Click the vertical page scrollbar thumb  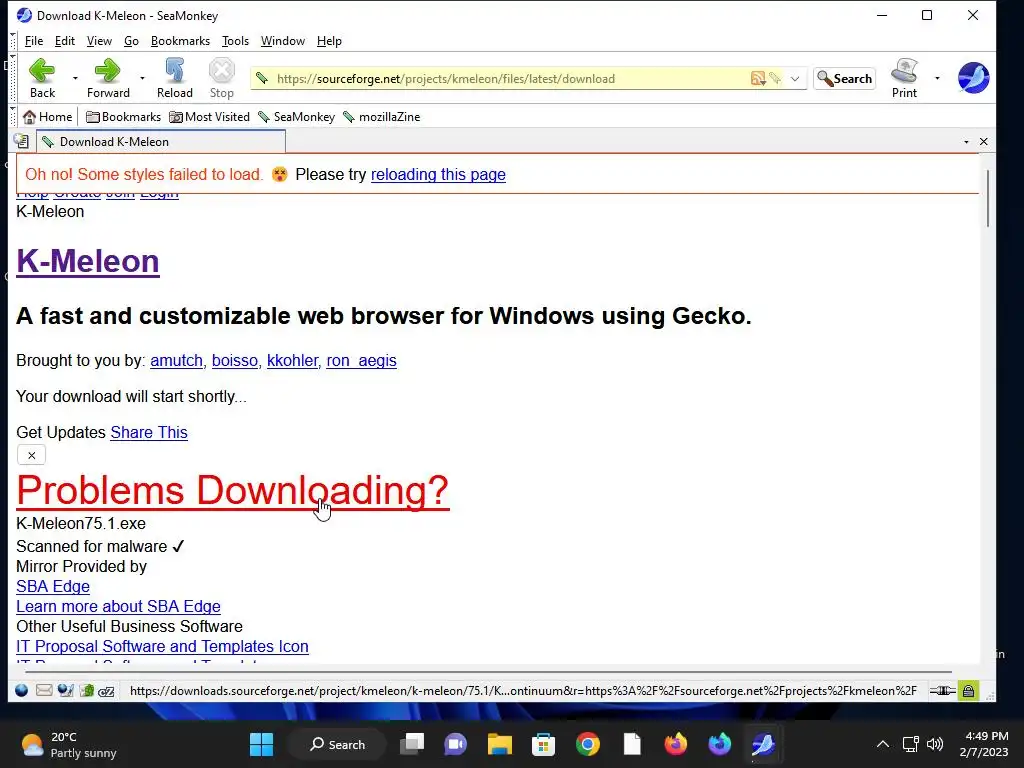coord(988,198)
